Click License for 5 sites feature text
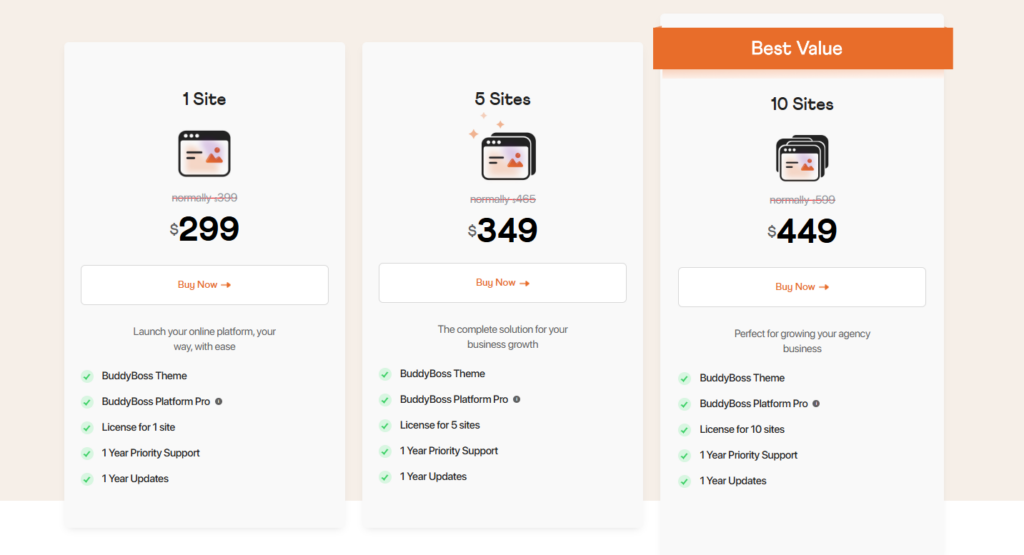The width and height of the screenshot is (1024, 555). (440, 425)
